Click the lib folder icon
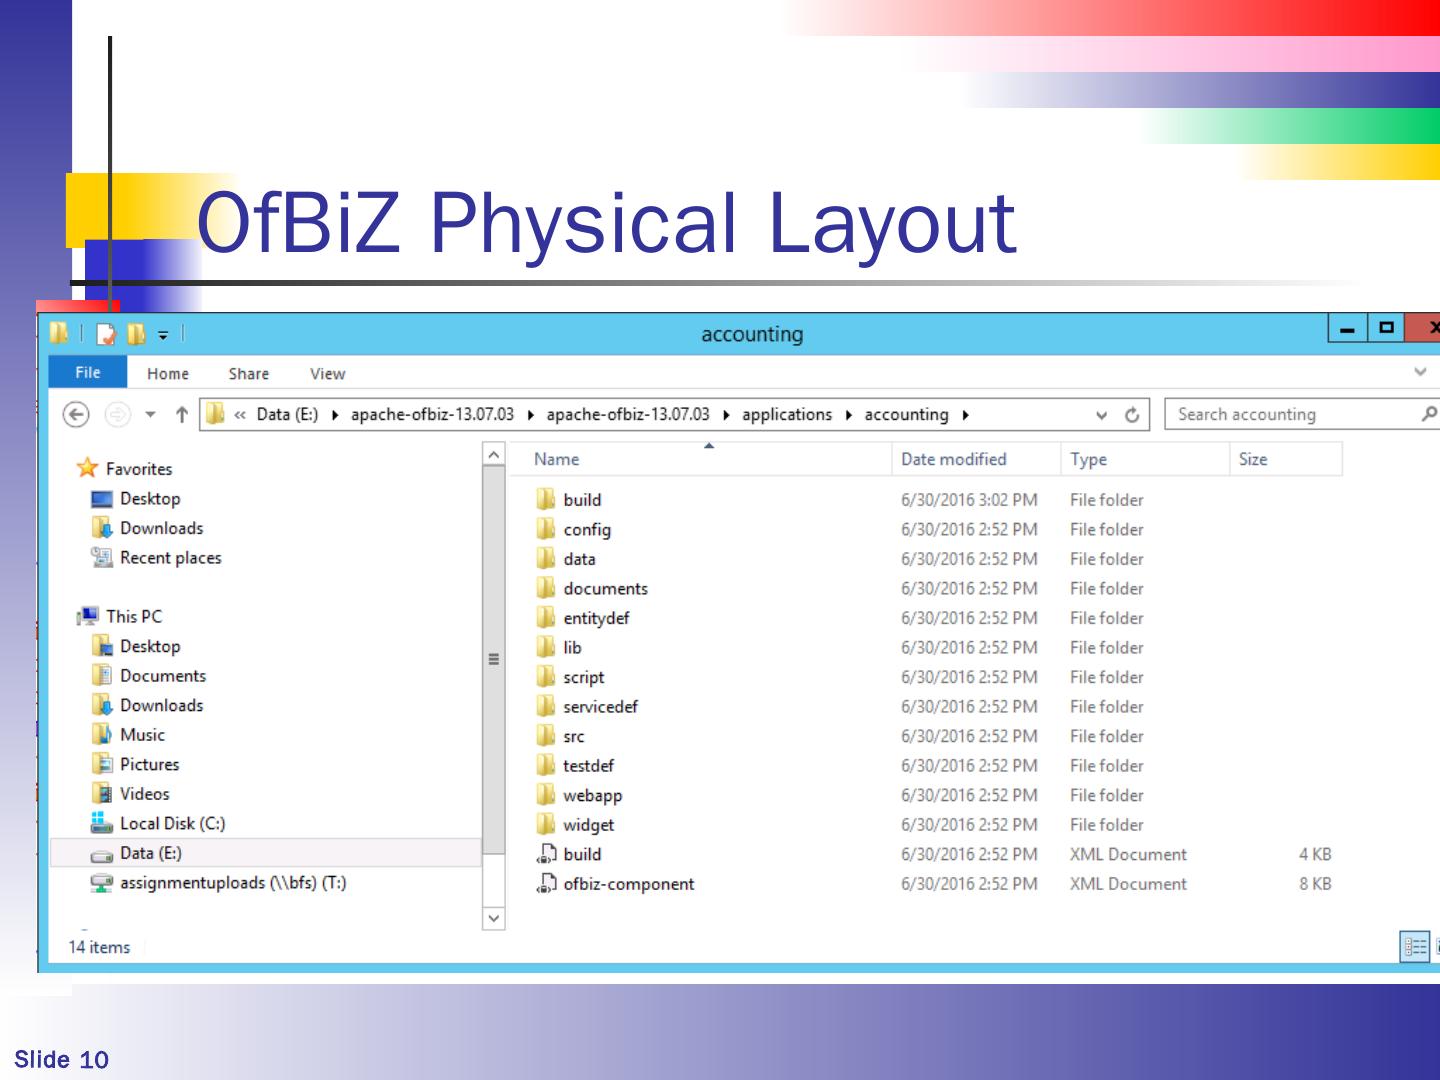1440x1080 pixels. tap(546, 647)
